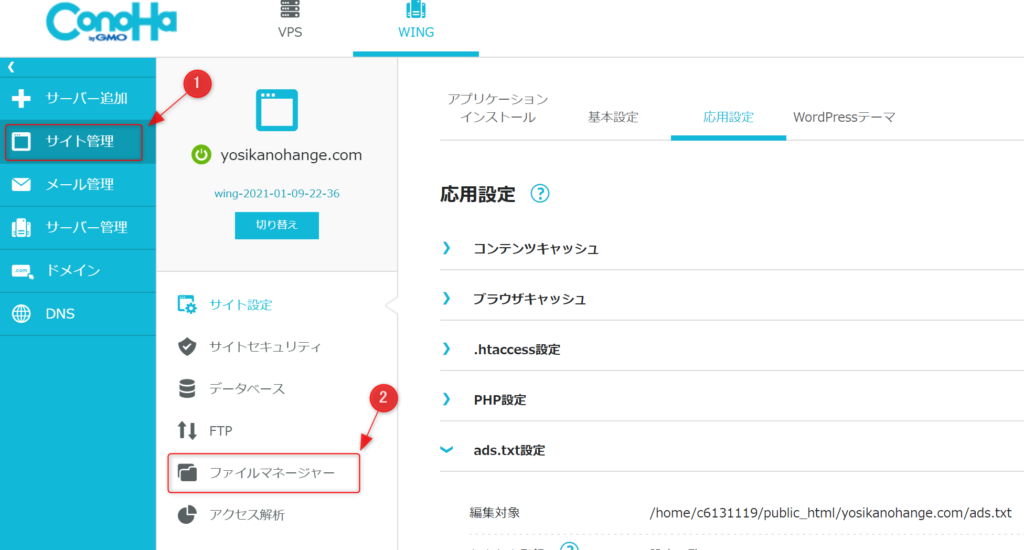Click the ブラウザキャッシュ section title
Image resolution: width=1024 pixels, height=550 pixels.
point(530,299)
